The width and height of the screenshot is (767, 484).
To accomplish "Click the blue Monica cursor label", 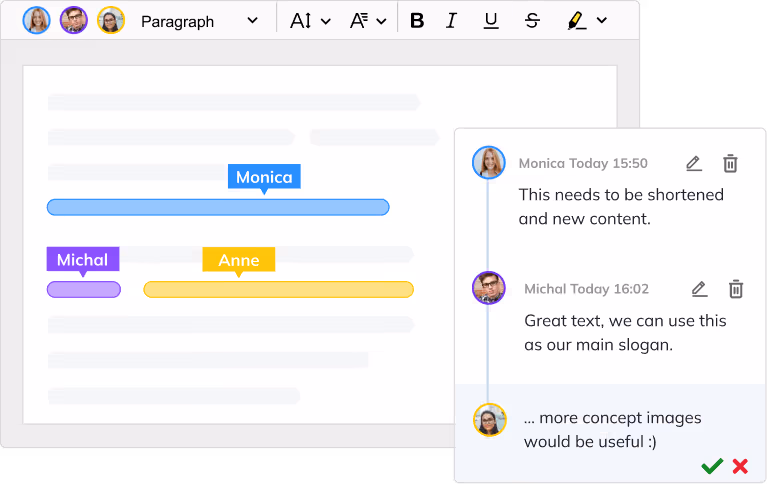I will (x=264, y=177).
